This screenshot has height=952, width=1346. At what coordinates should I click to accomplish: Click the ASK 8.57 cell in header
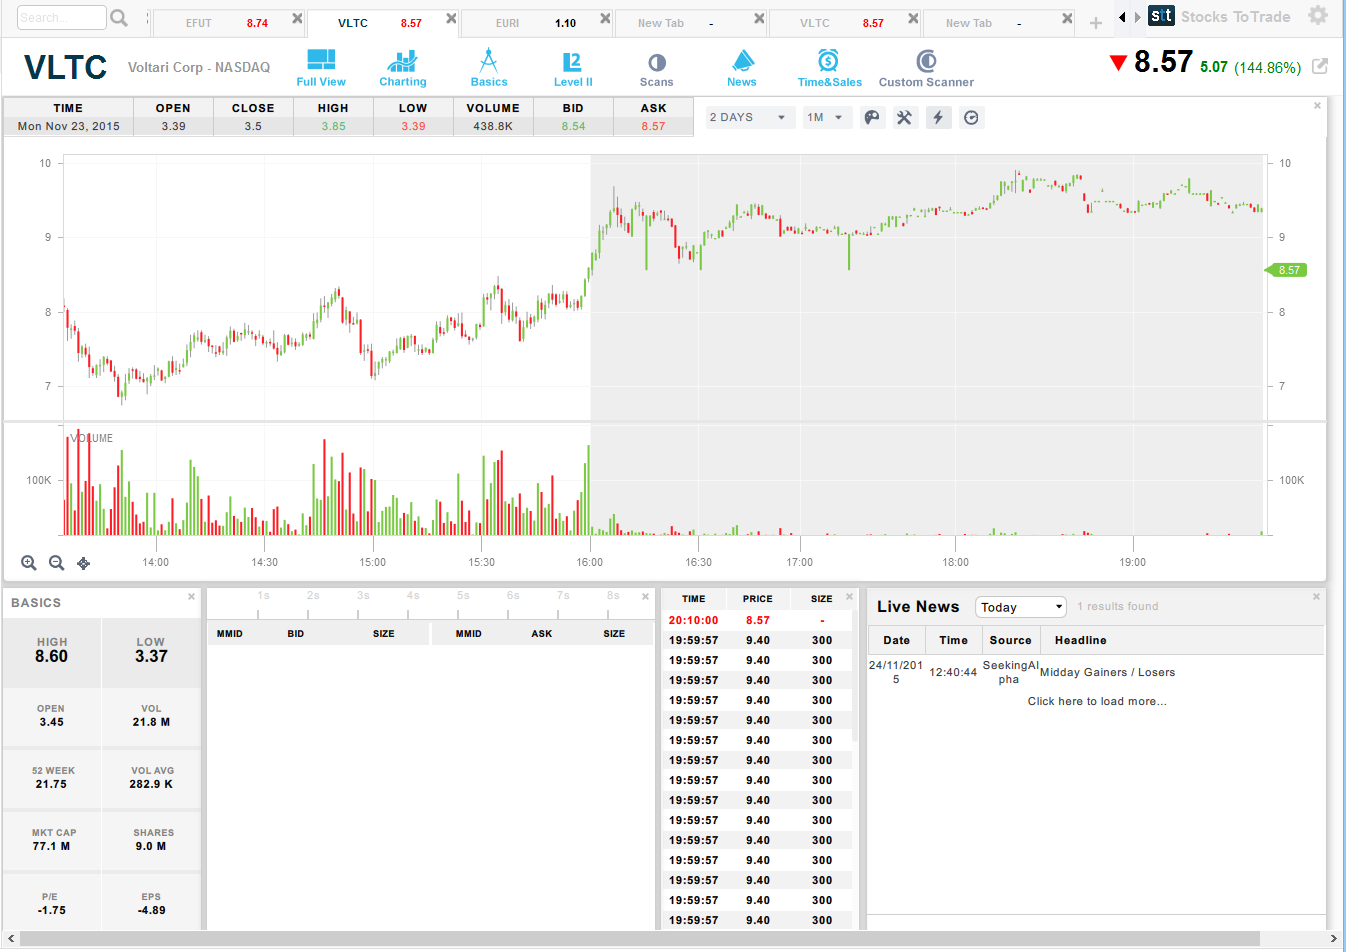click(x=653, y=126)
